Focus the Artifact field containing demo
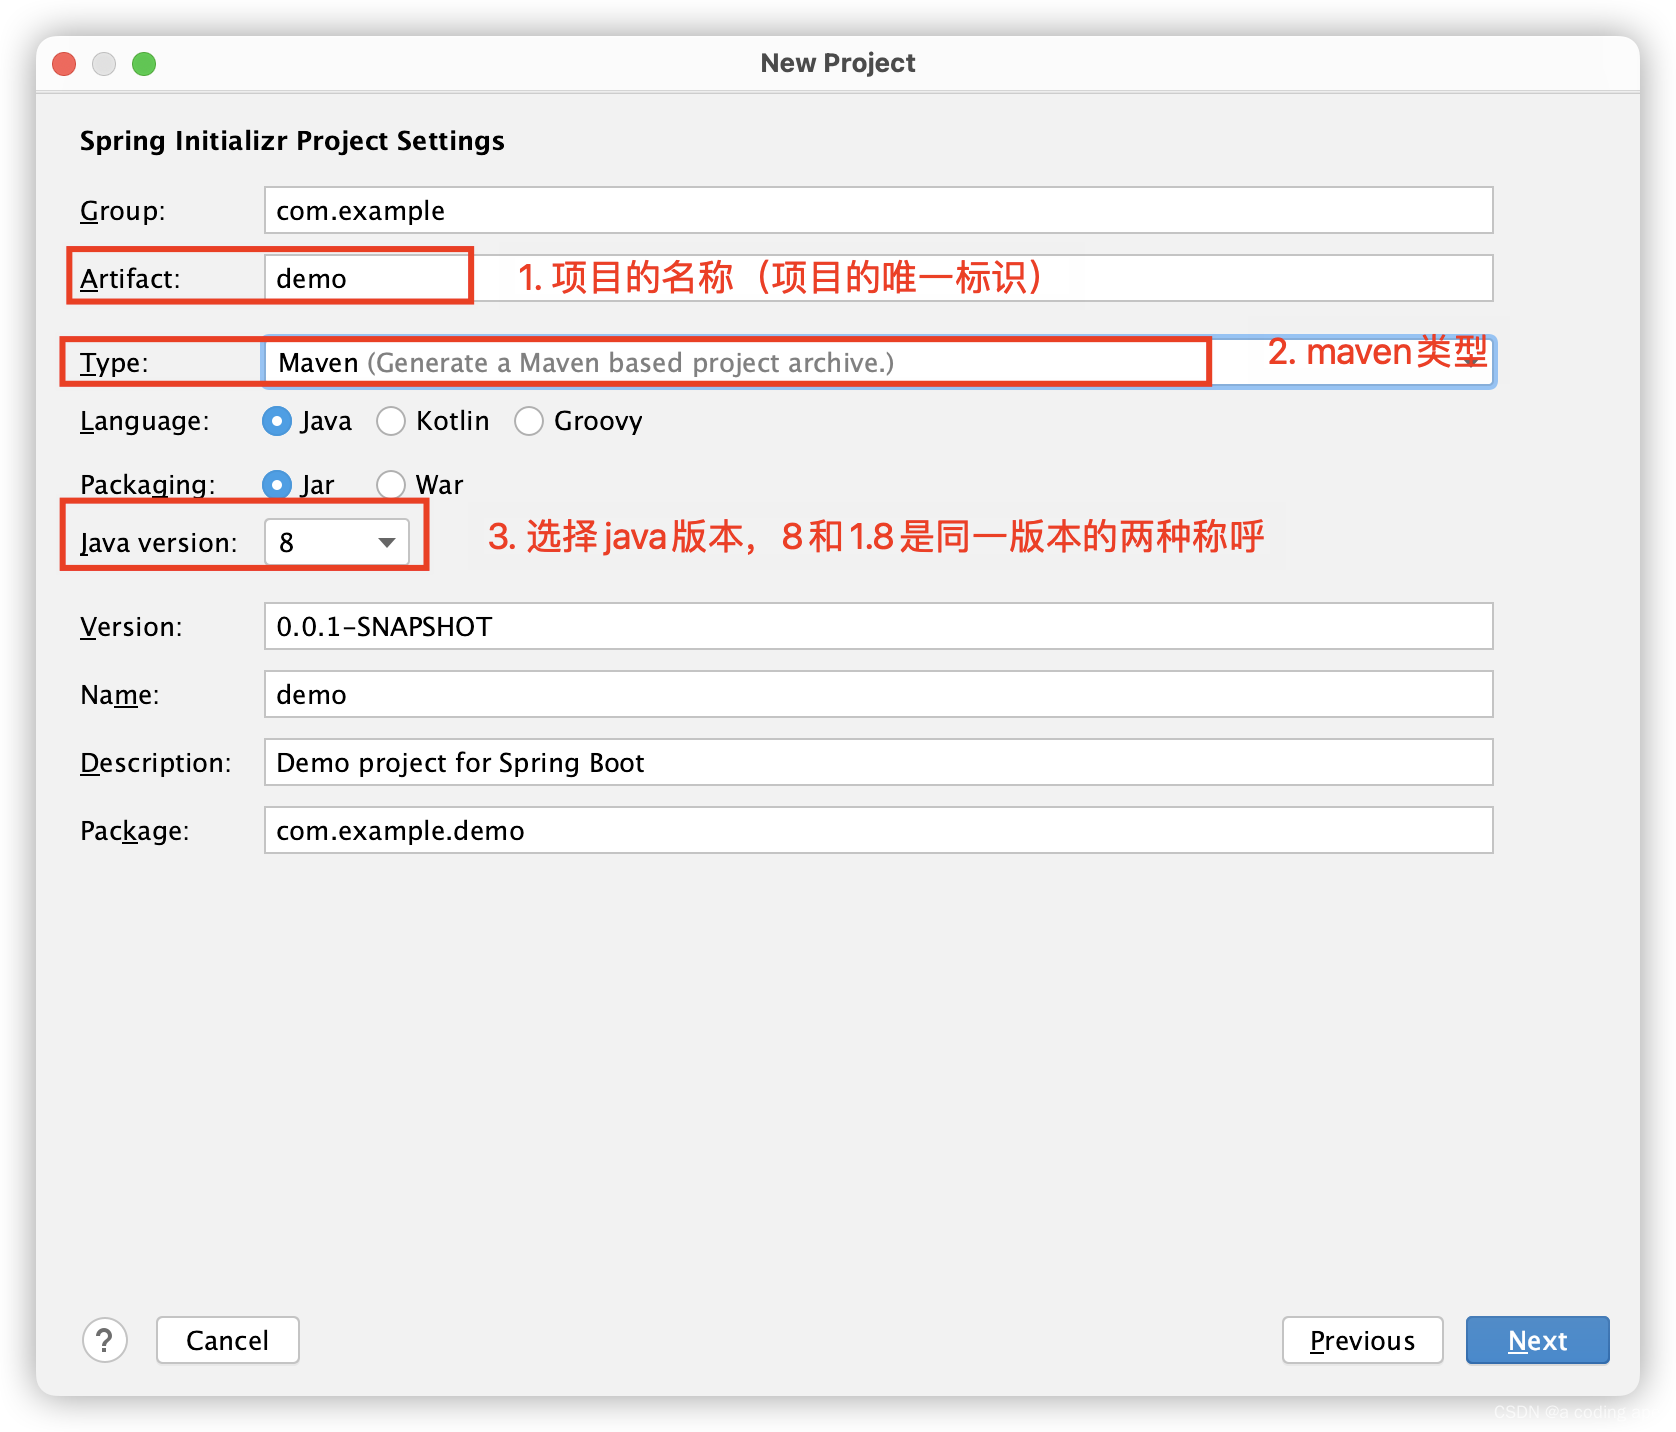This screenshot has width=1676, height=1432. pos(879,278)
